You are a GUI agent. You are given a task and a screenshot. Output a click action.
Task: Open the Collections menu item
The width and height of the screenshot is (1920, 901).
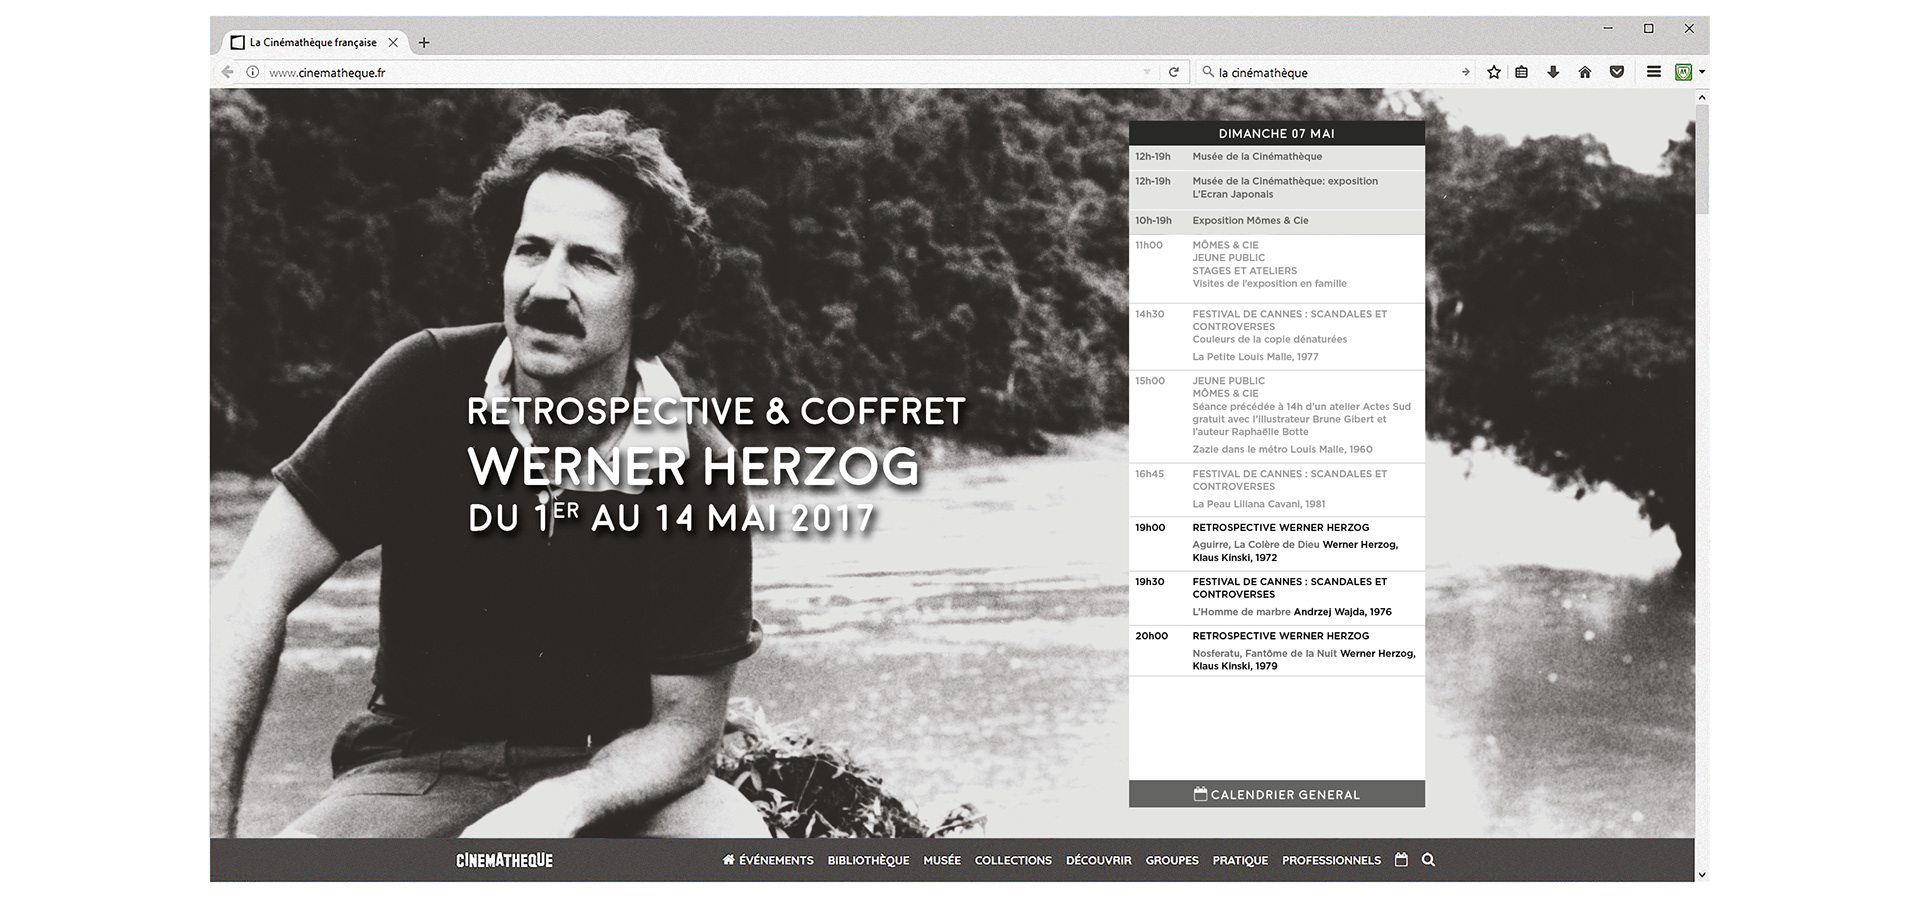[1013, 860]
